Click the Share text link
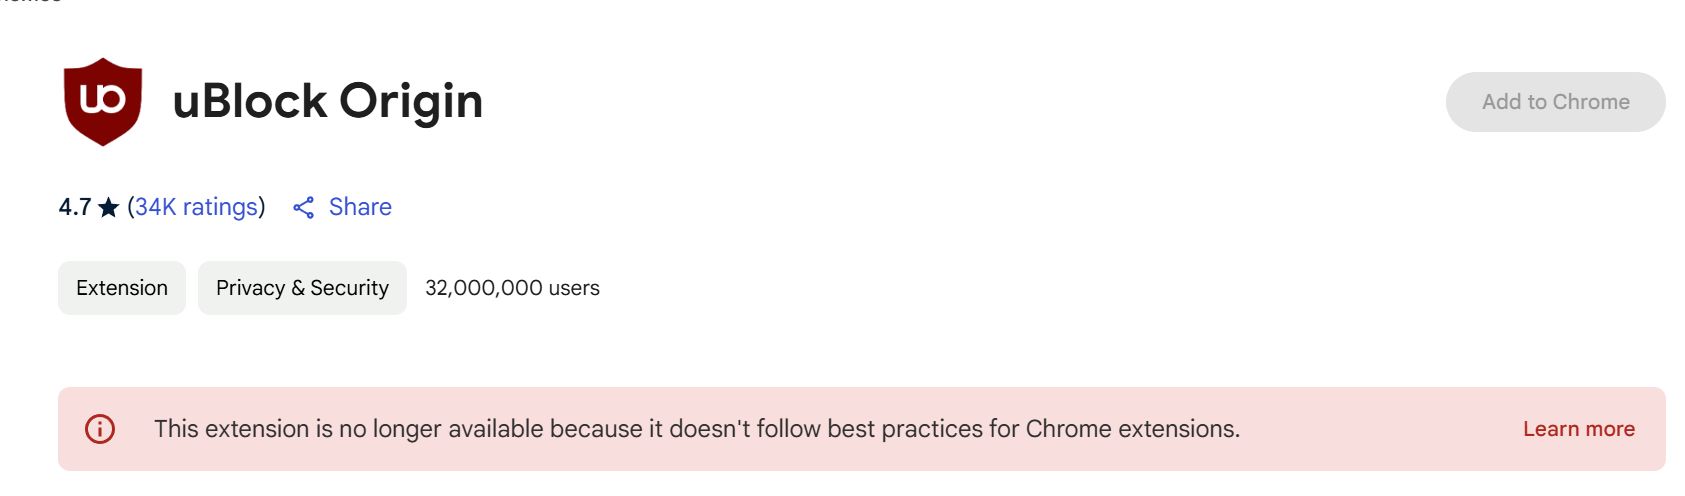Viewport: 1685px width, 496px height. coord(360,207)
